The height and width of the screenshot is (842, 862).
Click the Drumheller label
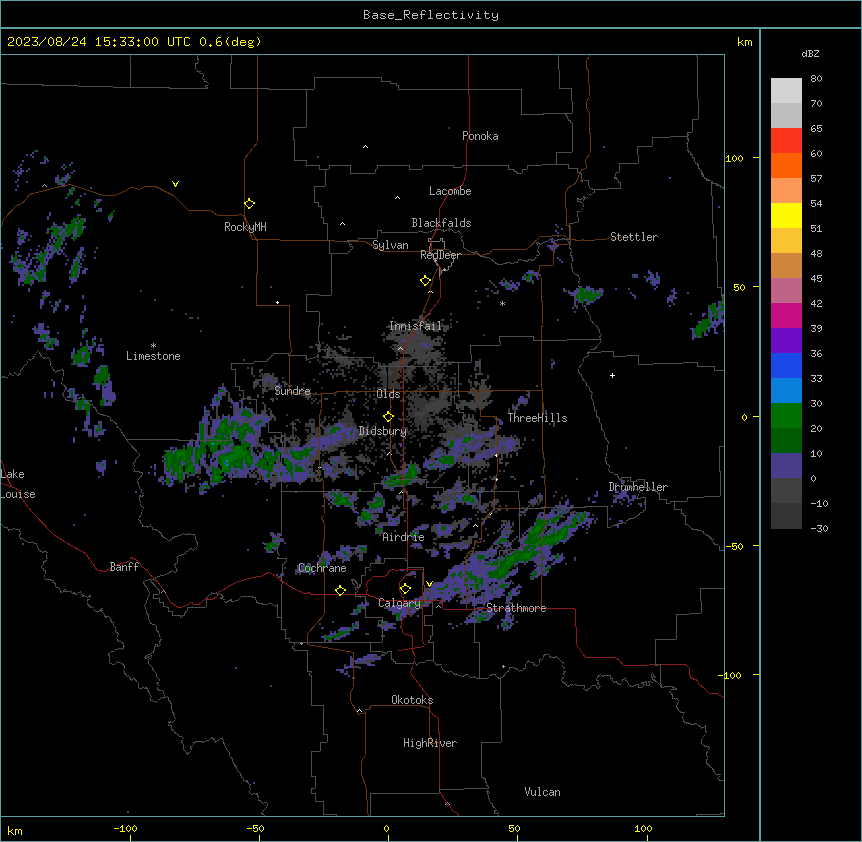(x=638, y=487)
